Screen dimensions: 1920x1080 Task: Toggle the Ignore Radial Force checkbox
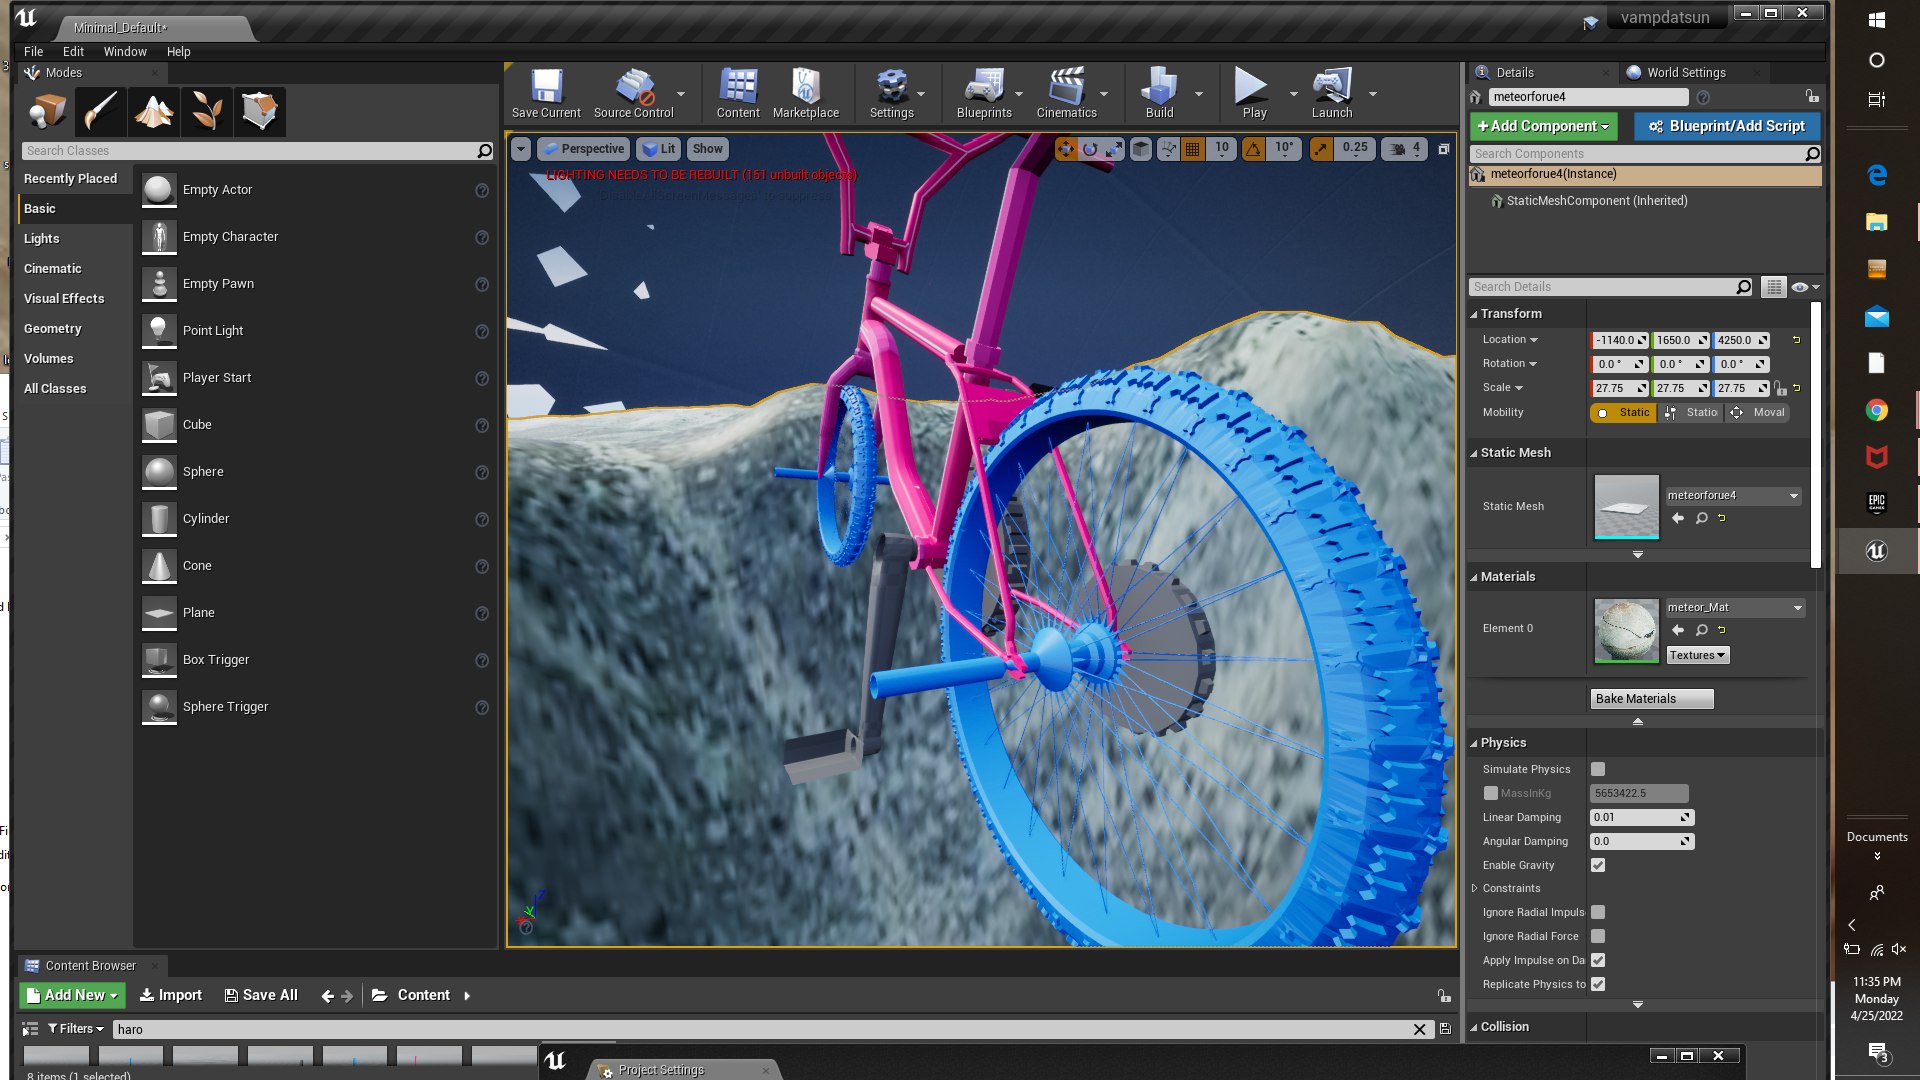[x=1598, y=936]
